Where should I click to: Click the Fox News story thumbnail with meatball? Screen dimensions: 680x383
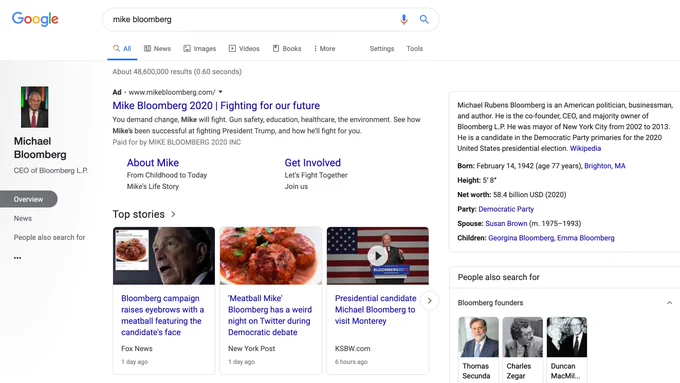pos(164,256)
